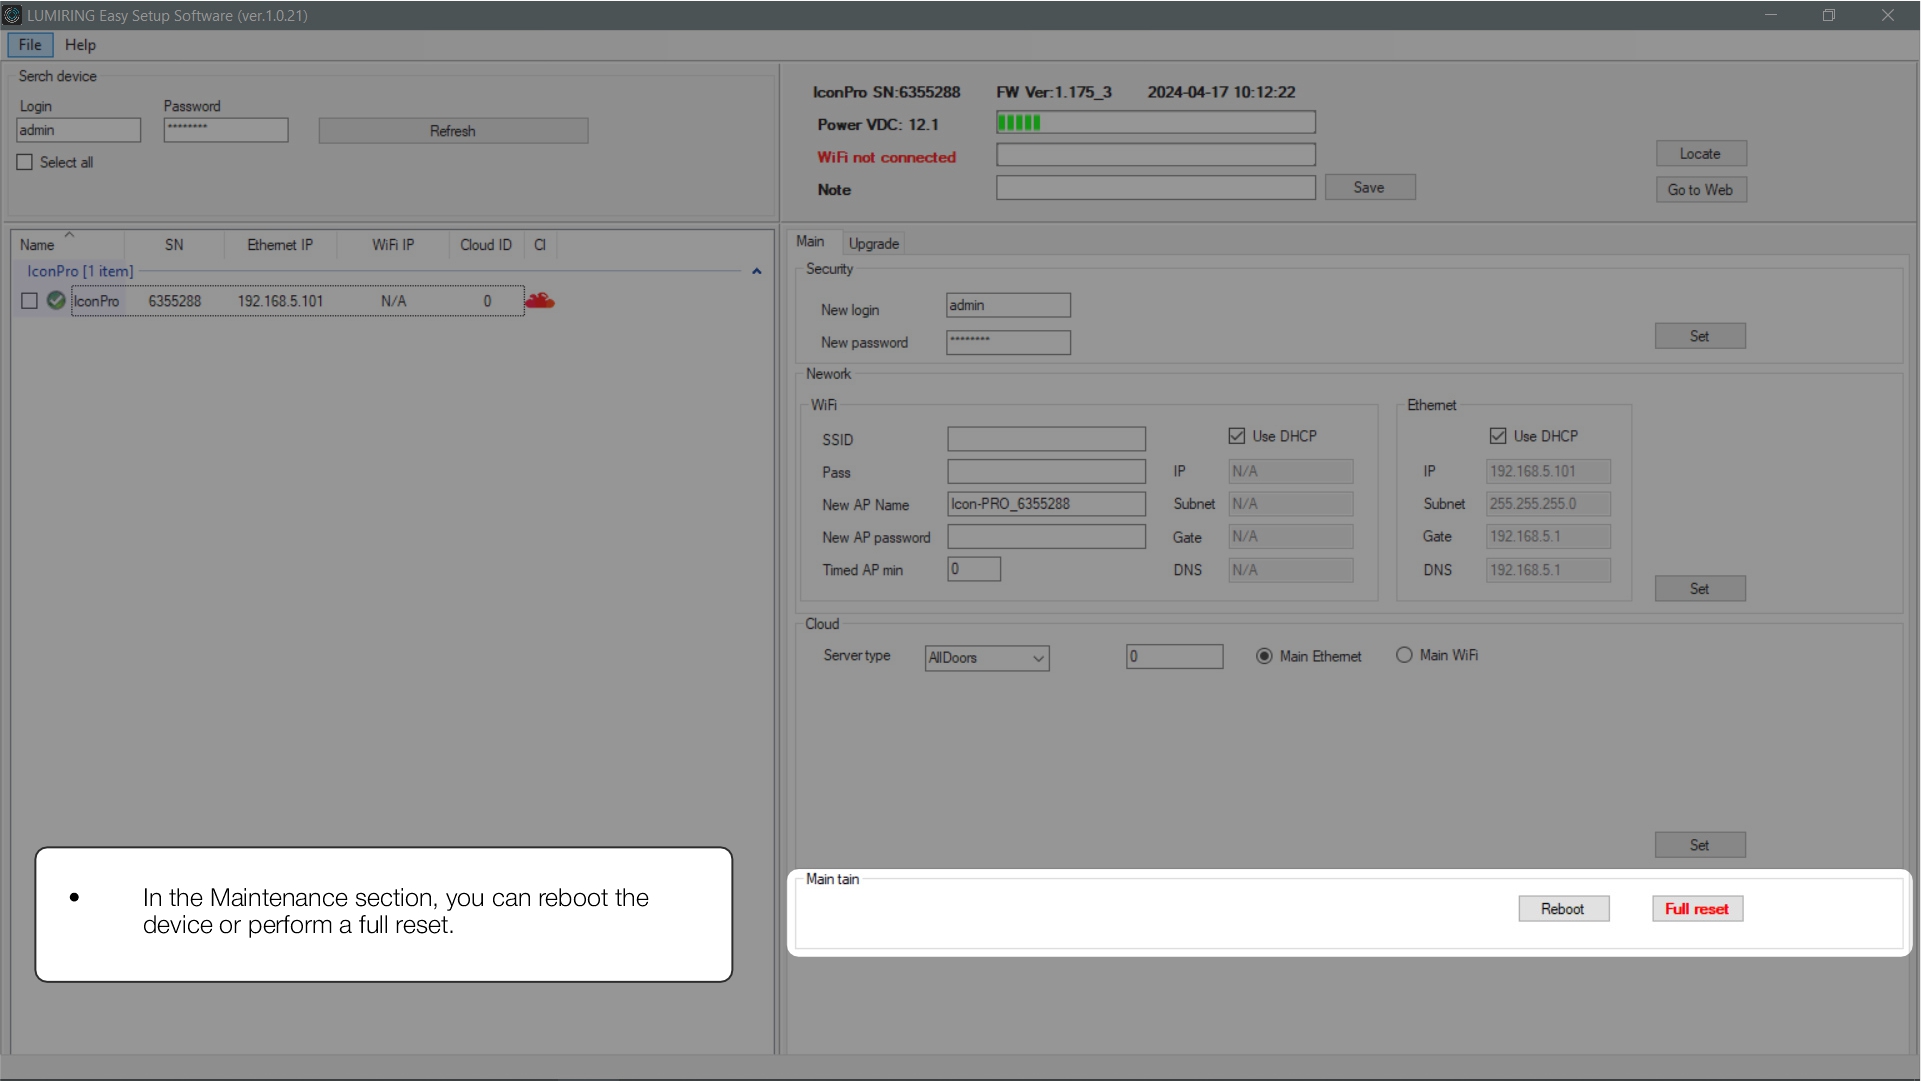Click Set button in Security section
Screen dimensions: 1921x1081
(1700, 336)
